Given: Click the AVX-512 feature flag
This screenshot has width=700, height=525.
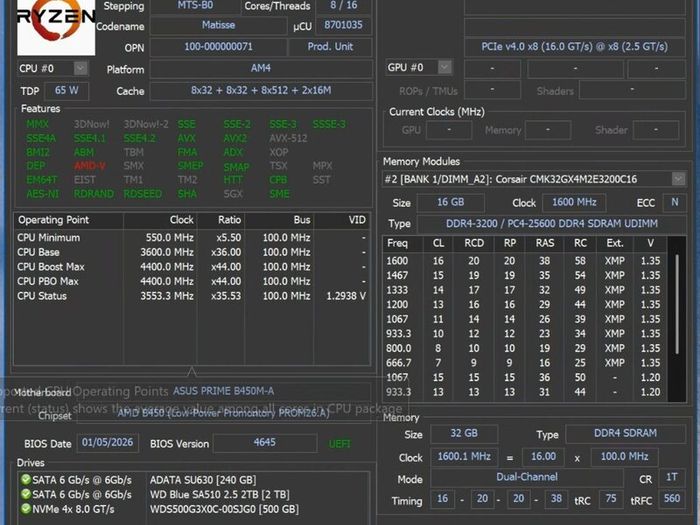Looking at the screenshot, I should tap(288, 138).
